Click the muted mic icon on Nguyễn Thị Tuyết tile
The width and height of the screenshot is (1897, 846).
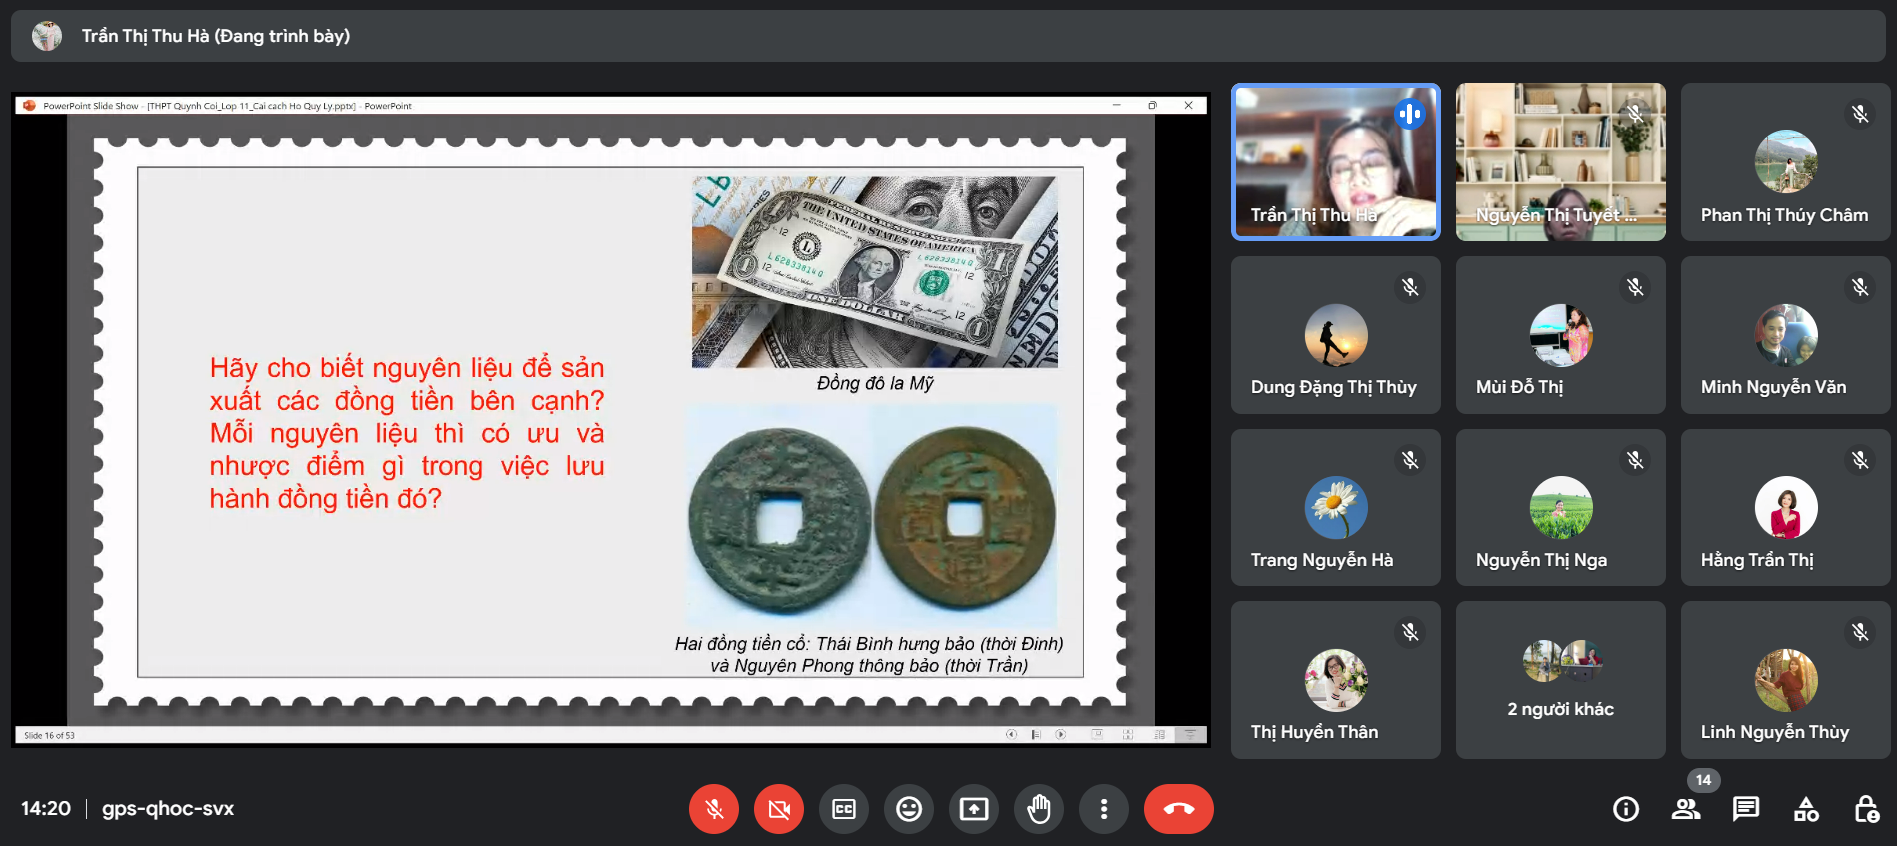(1635, 114)
